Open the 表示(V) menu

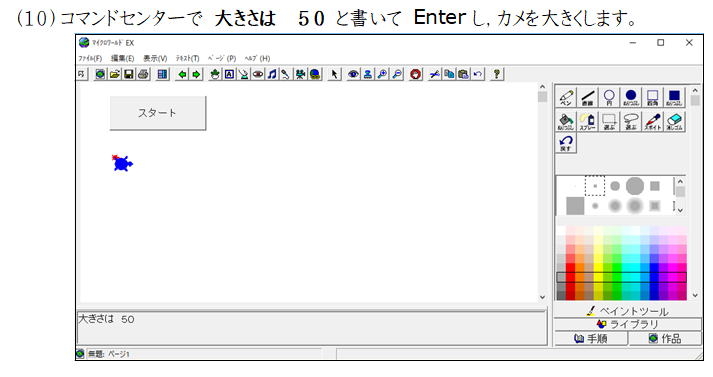coord(155,58)
